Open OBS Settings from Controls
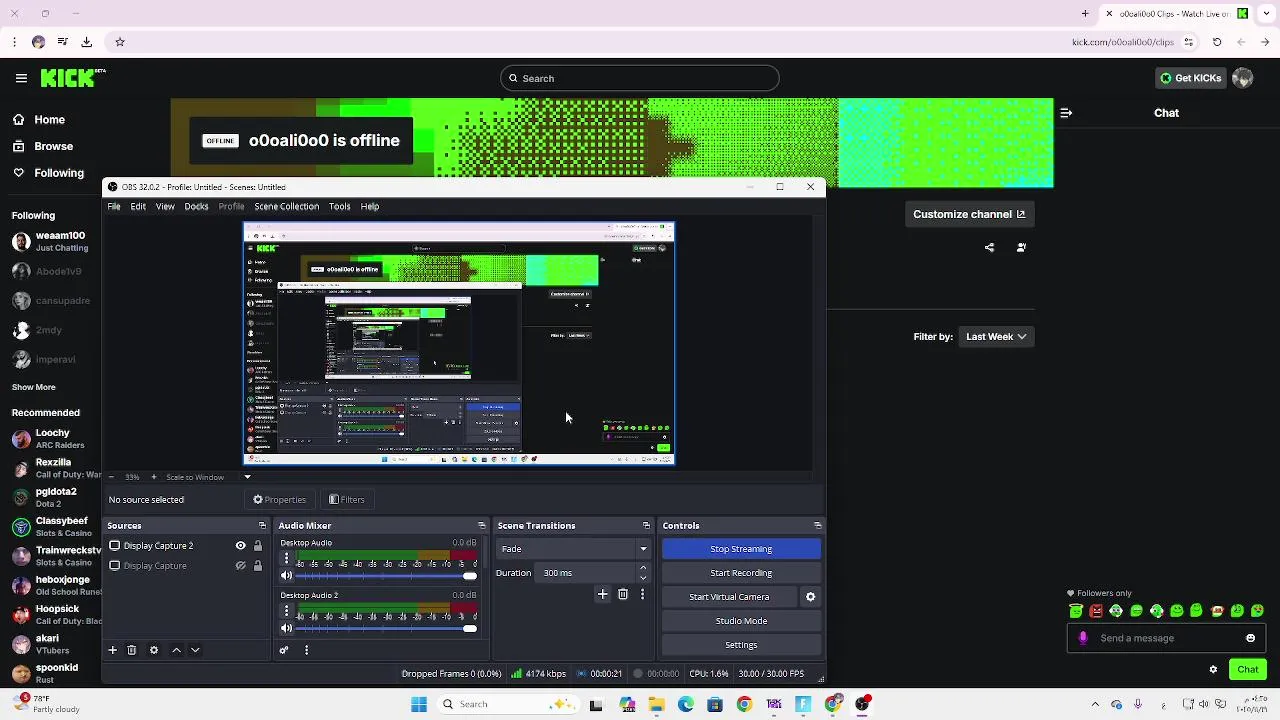 pyautogui.click(x=741, y=645)
